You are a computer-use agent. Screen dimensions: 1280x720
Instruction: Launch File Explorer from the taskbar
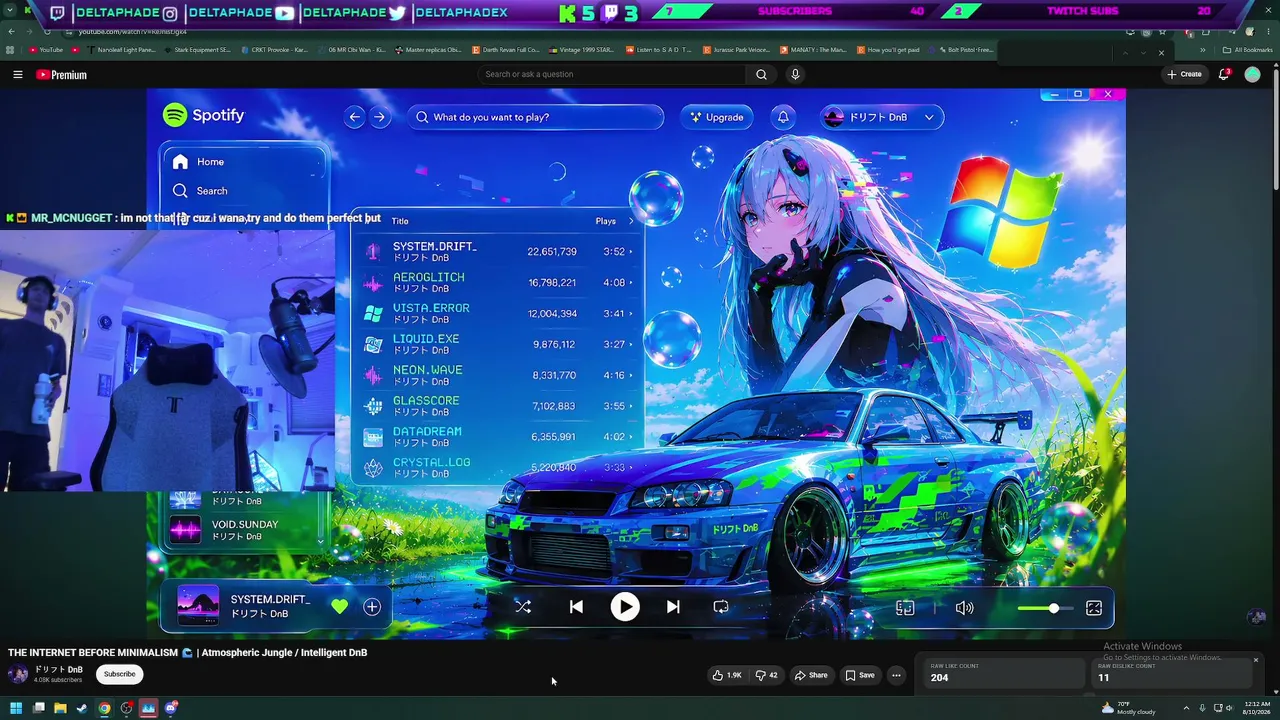(60, 708)
